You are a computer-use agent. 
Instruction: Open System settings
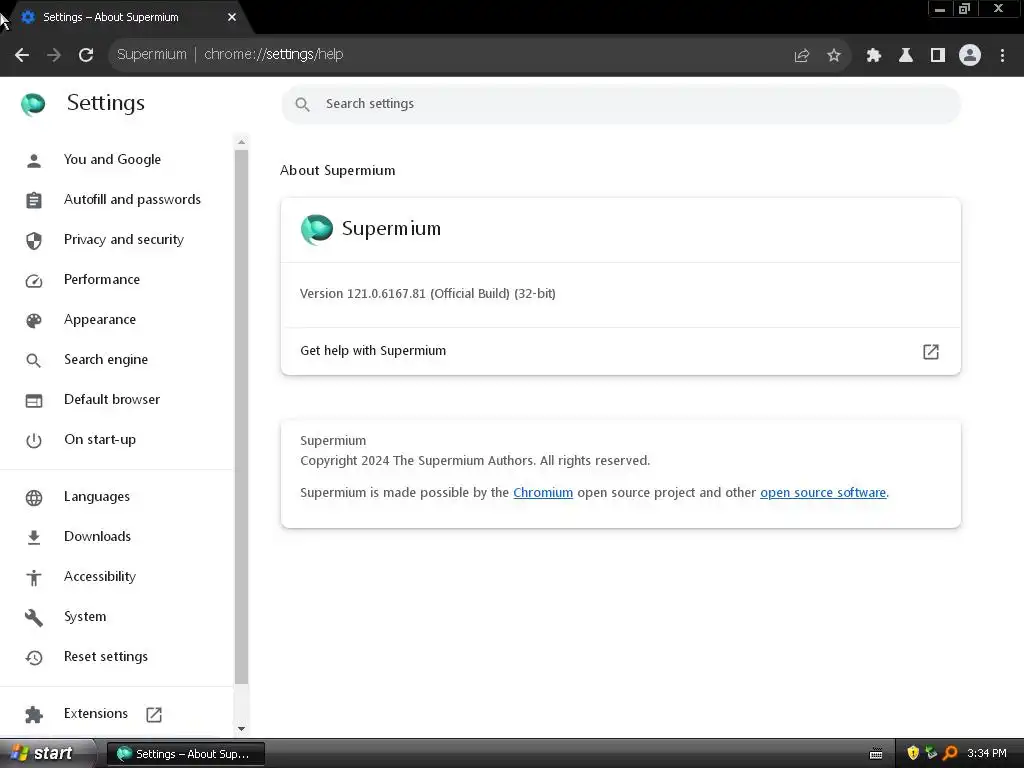(x=85, y=616)
